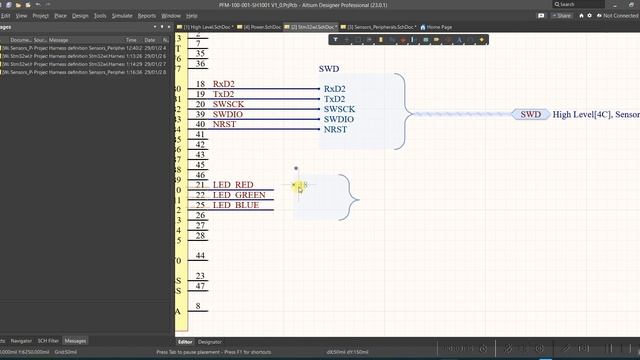Select Sensors_P message row at 1:16:36

84,72
